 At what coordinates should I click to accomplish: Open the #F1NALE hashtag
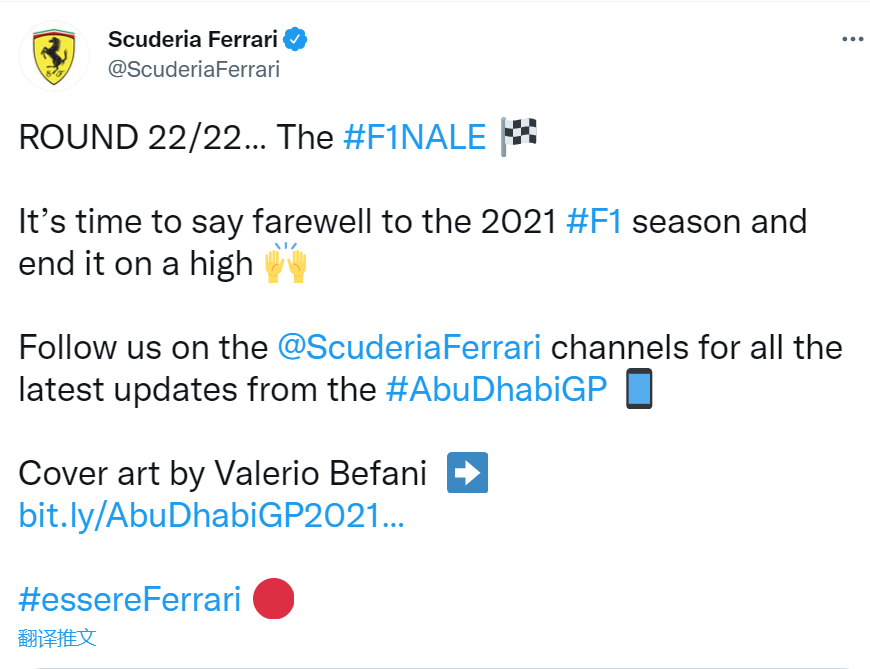(x=414, y=138)
